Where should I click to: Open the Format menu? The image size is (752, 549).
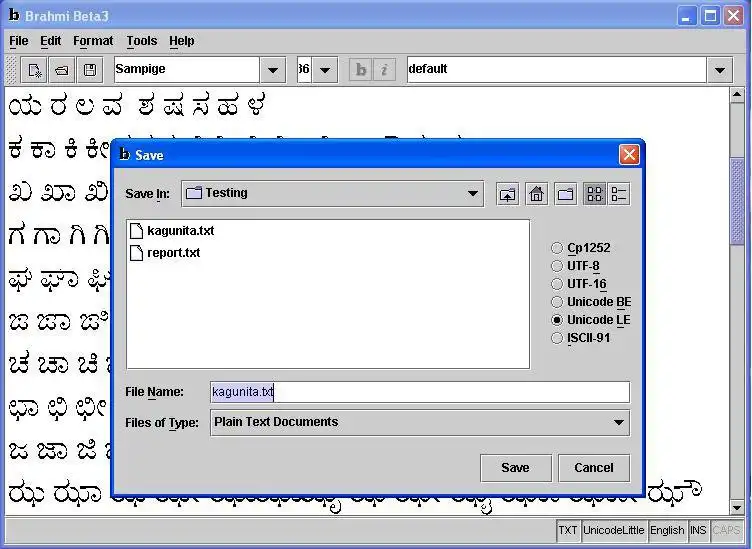(x=93, y=41)
